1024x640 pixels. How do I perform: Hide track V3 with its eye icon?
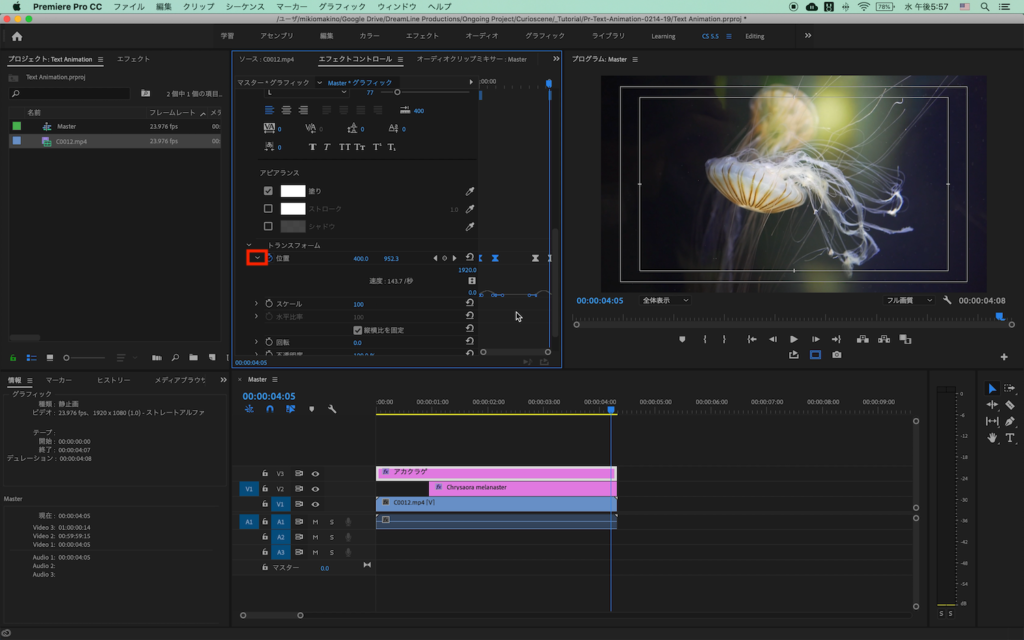[315, 474]
